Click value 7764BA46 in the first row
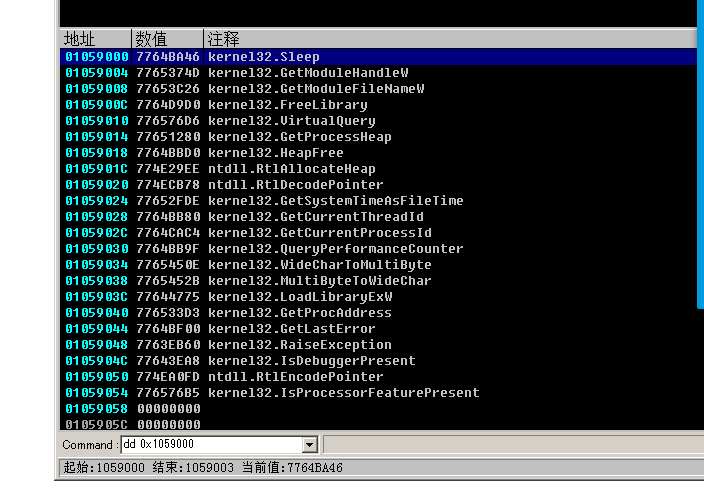This screenshot has height=492, width=704. pyautogui.click(x=168, y=57)
